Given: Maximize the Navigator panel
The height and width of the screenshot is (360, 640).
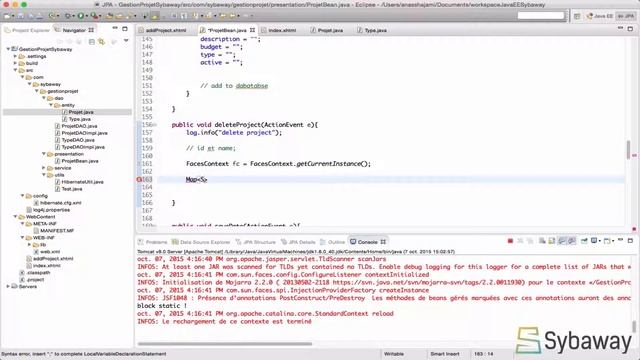Looking at the screenshot, I should point(125,29).
